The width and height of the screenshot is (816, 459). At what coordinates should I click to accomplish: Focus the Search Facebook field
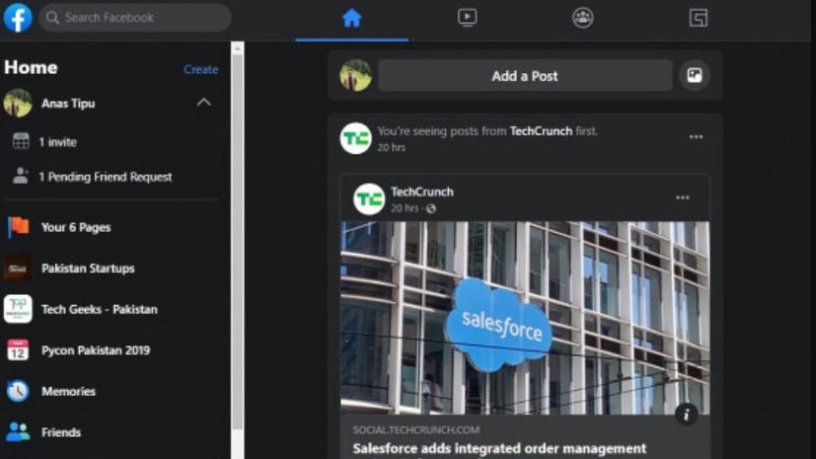coord(135,18)
